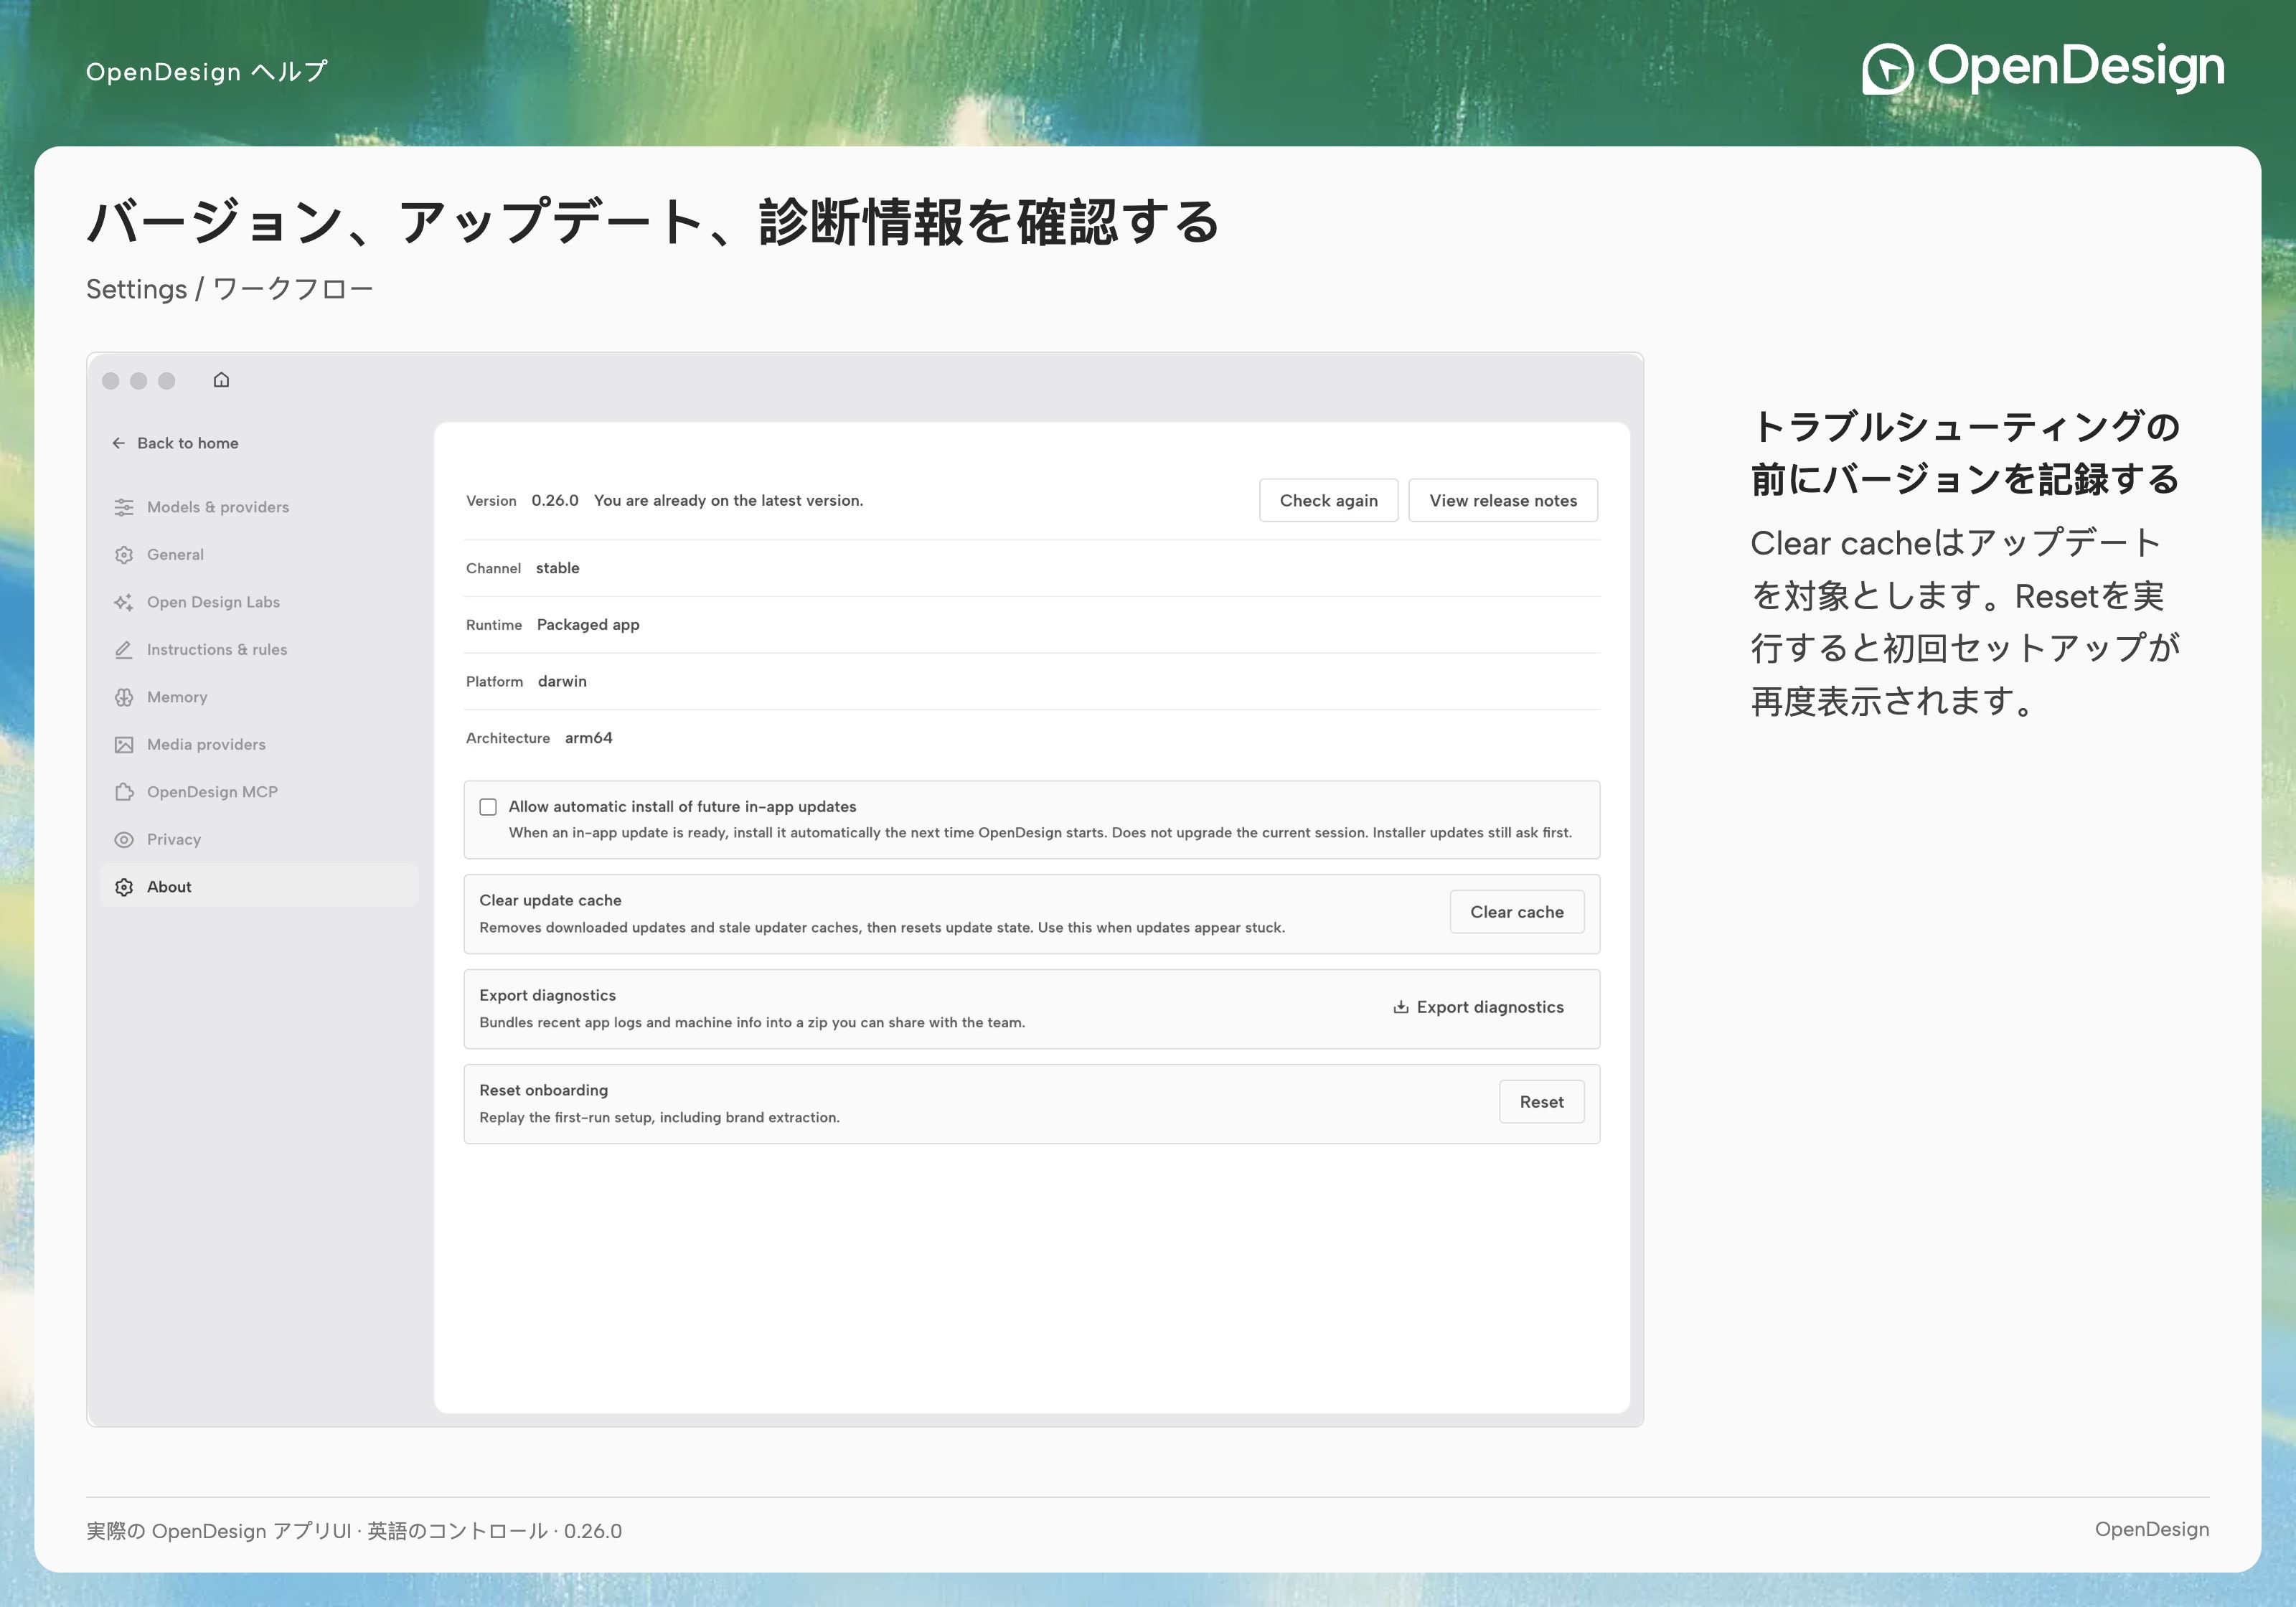
Task: Enable automatic install of future in-app updates
Action: tap(488, 807)
